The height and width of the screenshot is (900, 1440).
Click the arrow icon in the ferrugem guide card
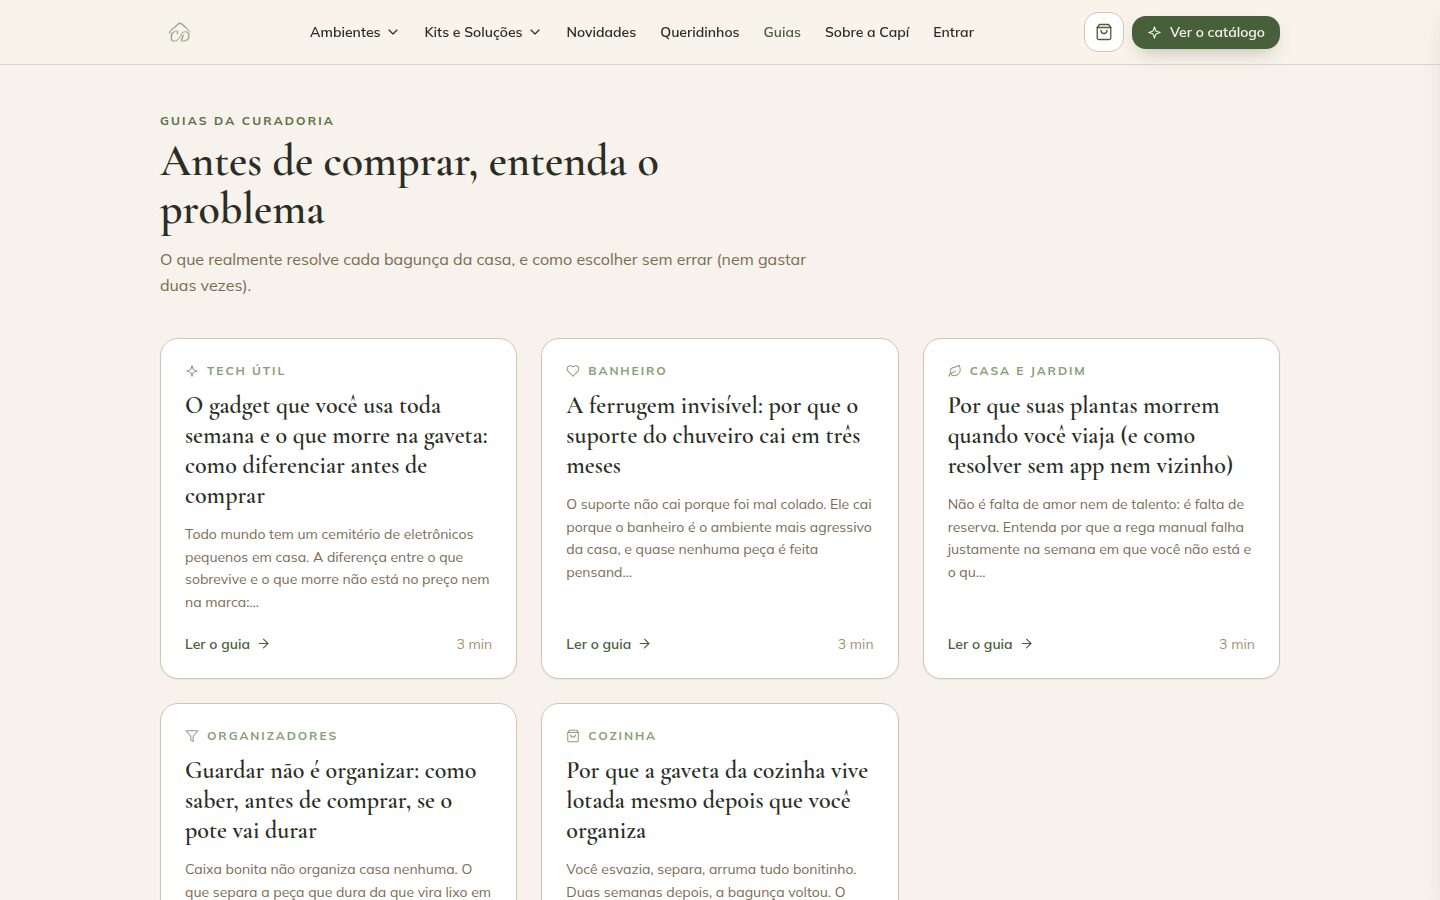(645, 644)
